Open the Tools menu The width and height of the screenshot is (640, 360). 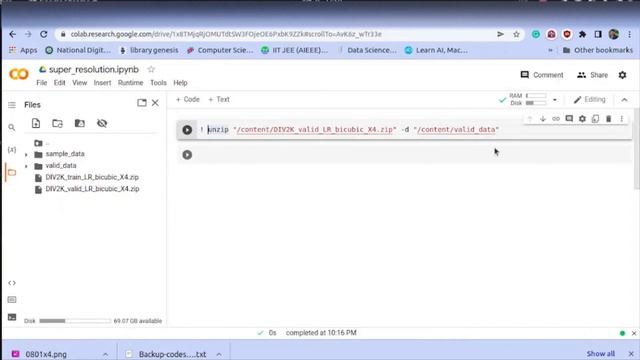[x=158, y=83]
